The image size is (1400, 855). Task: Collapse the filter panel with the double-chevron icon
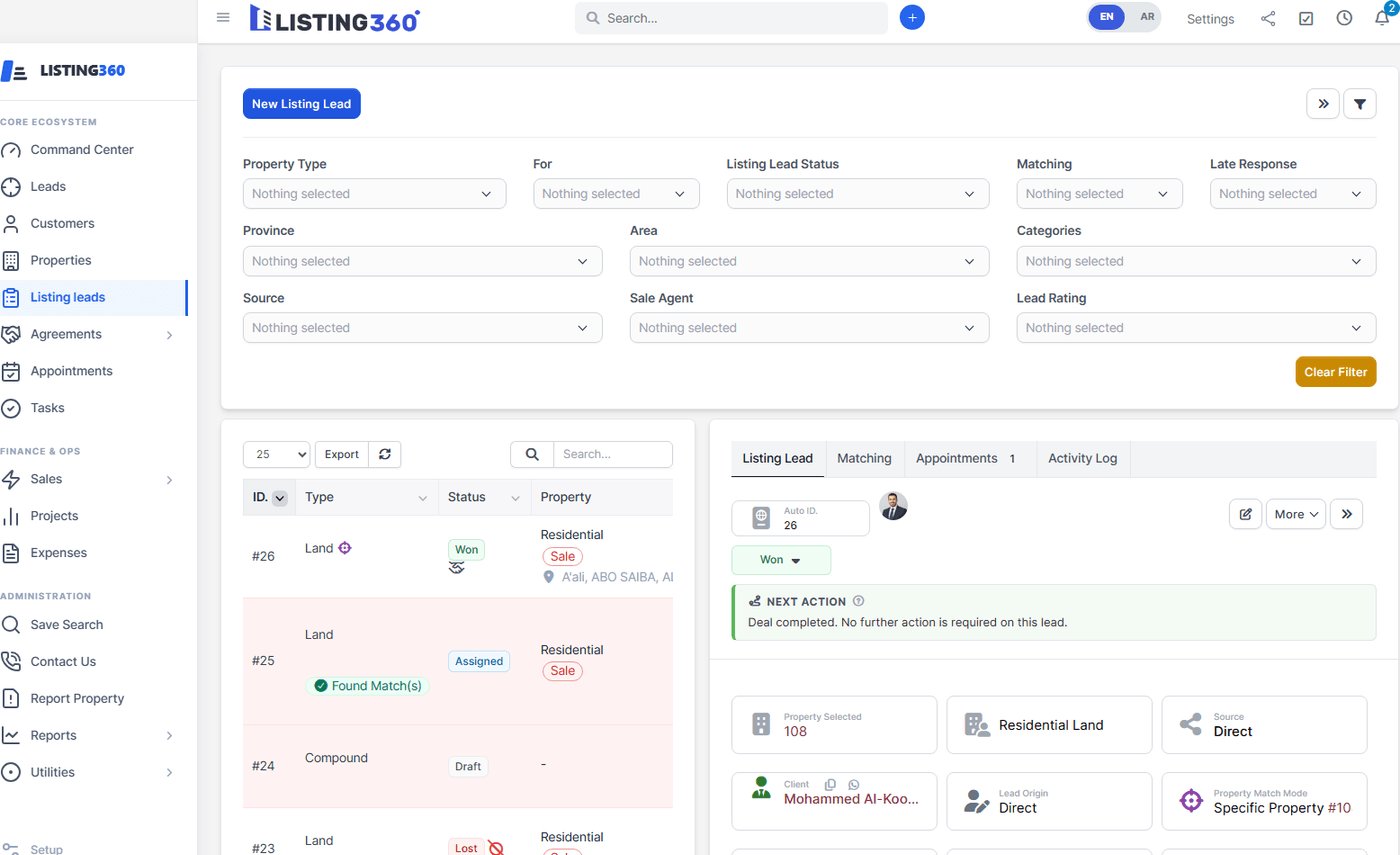pos(1323,103)
